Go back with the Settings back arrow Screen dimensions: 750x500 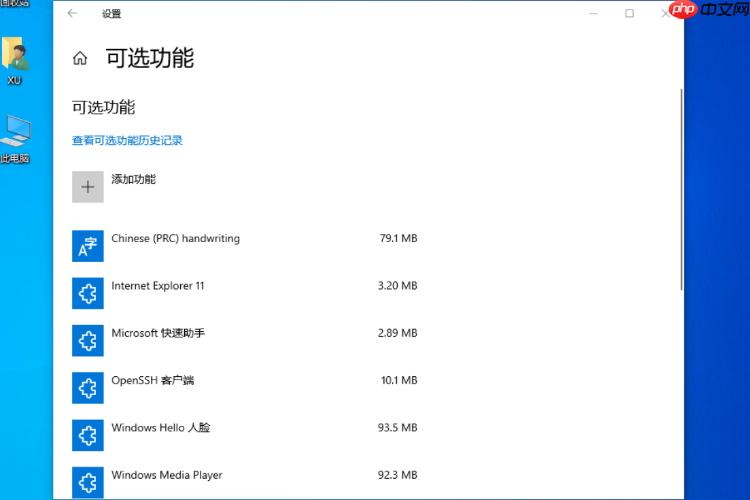click(x=72, y=13)
